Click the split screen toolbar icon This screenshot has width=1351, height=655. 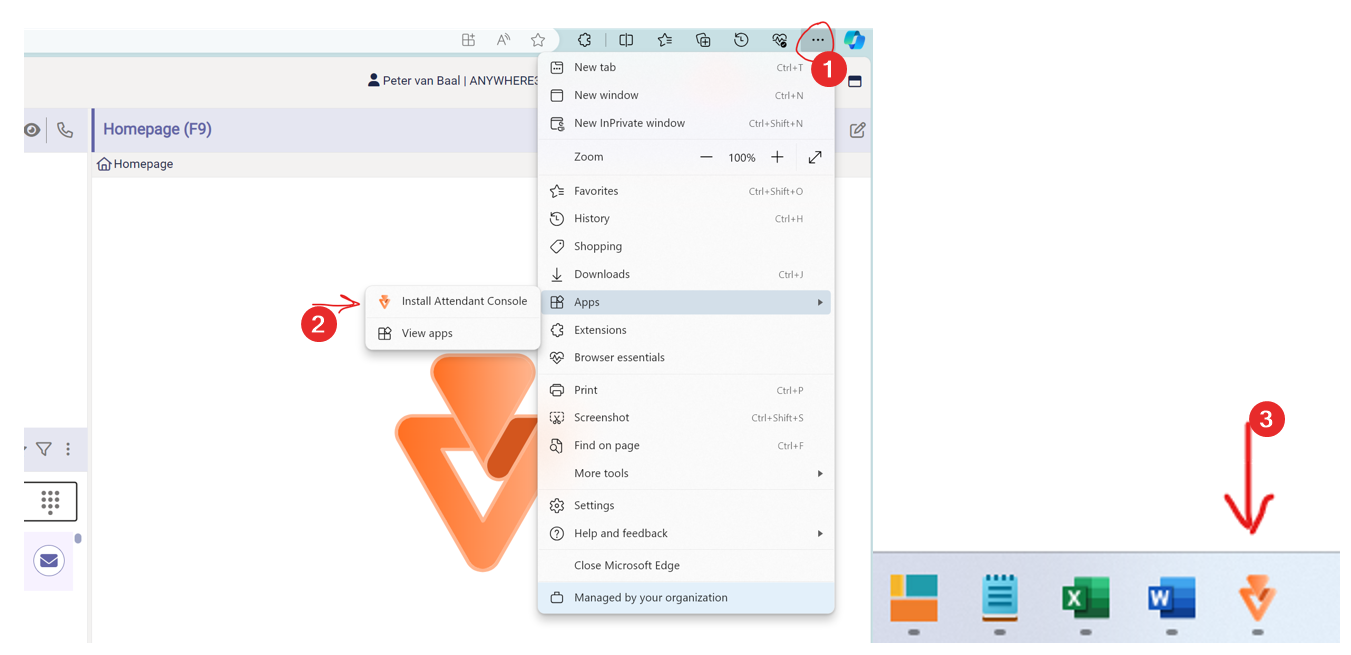coord(626,40)
